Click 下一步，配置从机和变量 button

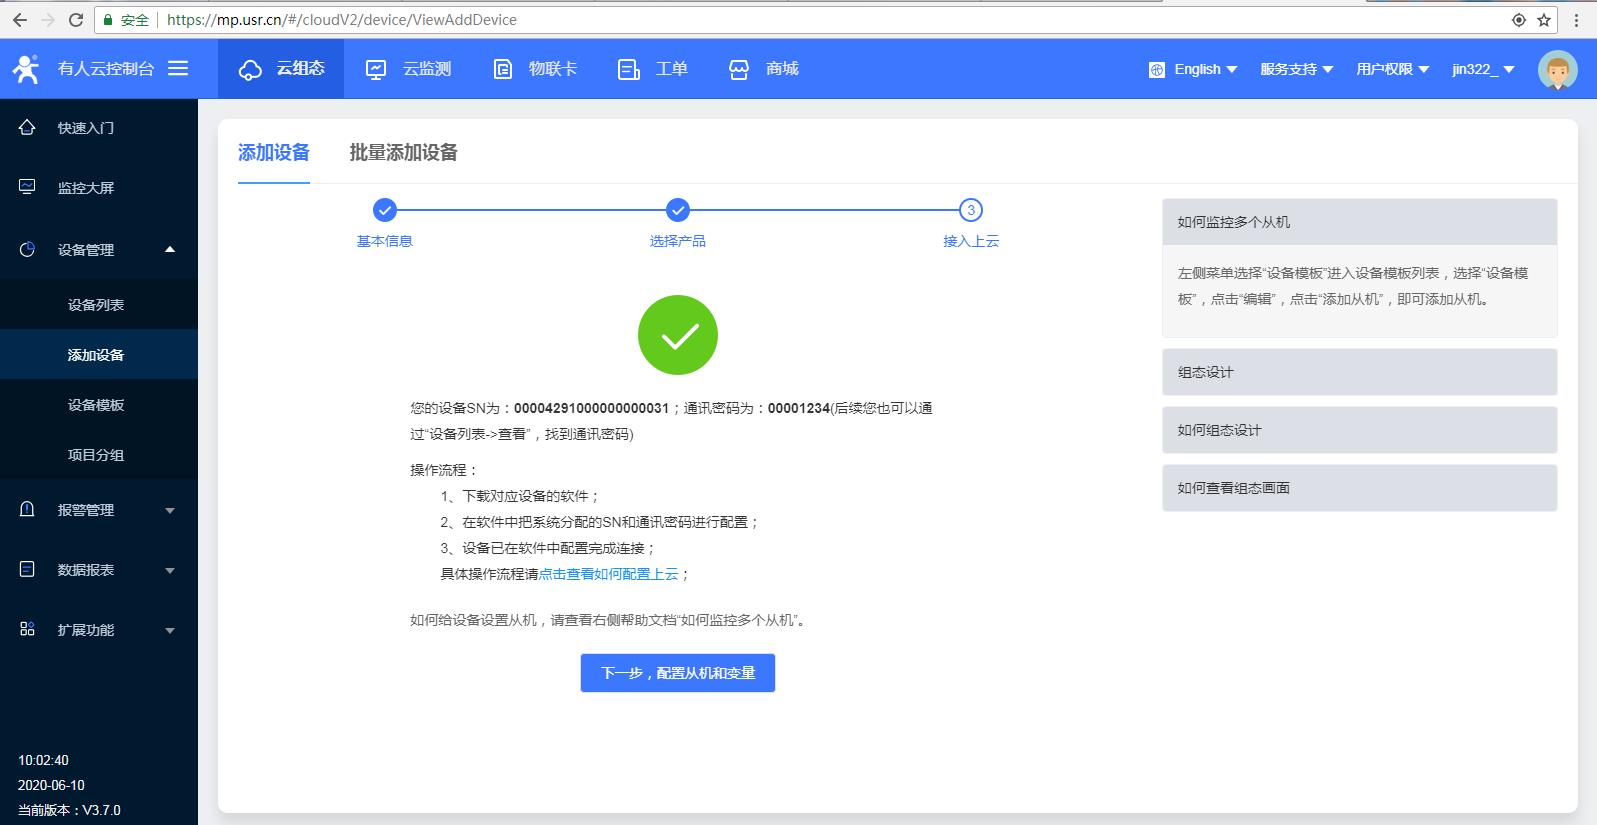point(677,673)
